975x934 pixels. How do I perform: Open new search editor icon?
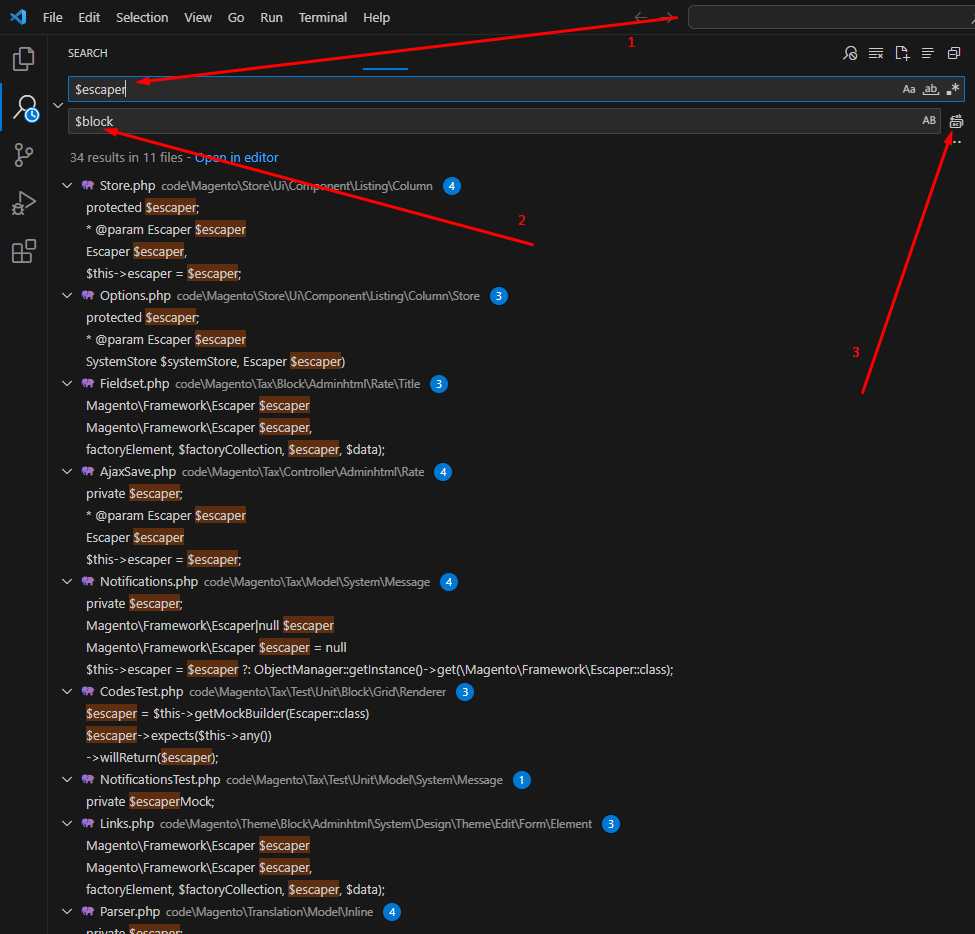(902, 53)
